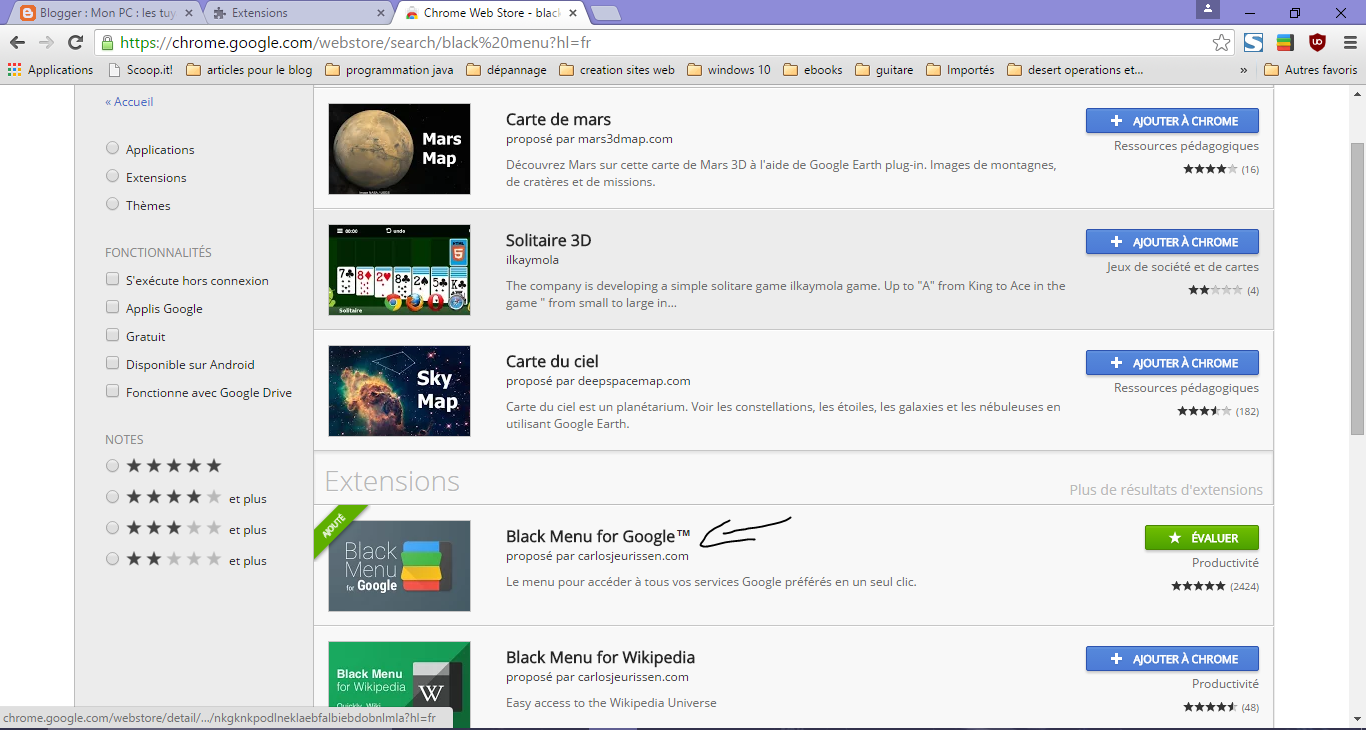Close the Extensions tab
This screenshot has height=730, width=1366.
381,13
